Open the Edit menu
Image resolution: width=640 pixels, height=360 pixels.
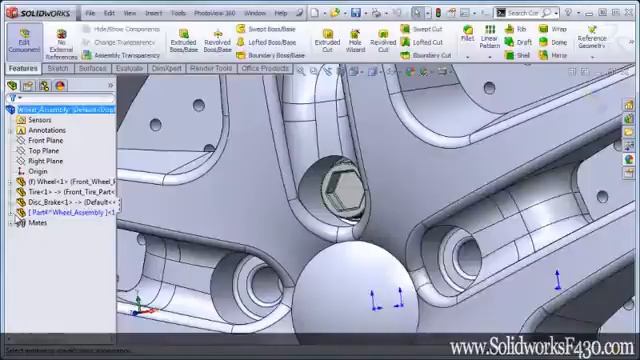[109, 13]
